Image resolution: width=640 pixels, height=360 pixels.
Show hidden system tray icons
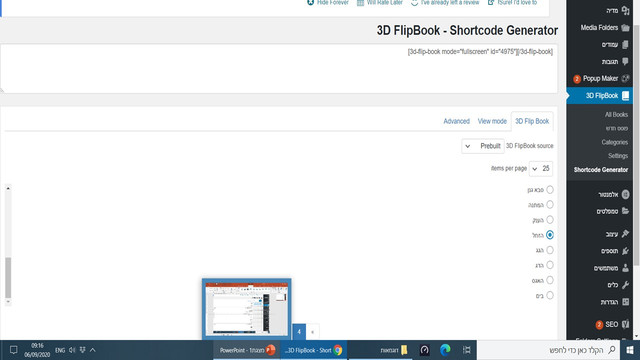pos(93,350)
